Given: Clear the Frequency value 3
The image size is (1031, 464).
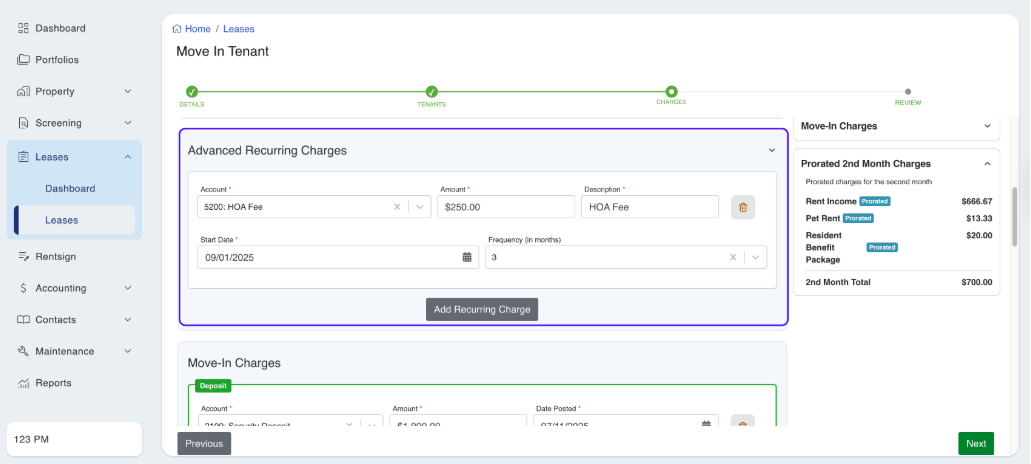Looking at the screenshot, I should point(733,257).
